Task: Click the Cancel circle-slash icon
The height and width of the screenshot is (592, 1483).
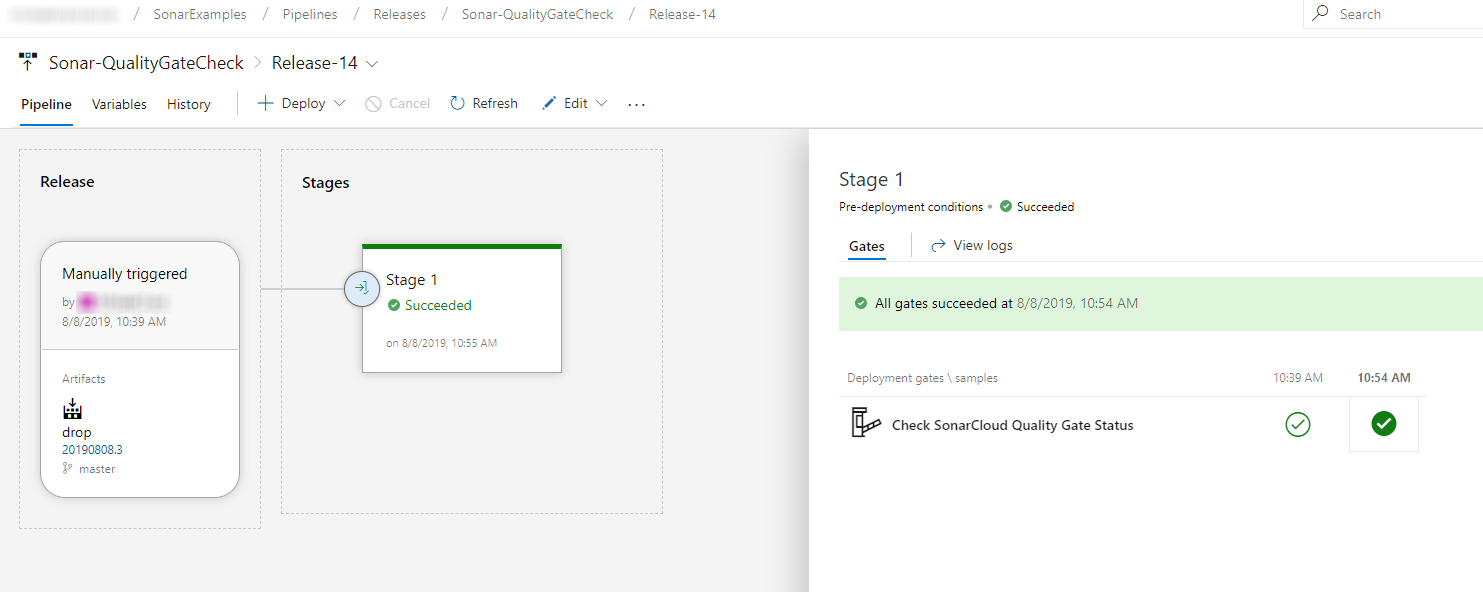Action: pos(373,104)
